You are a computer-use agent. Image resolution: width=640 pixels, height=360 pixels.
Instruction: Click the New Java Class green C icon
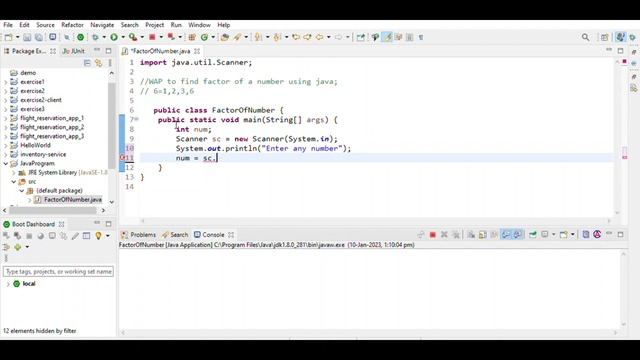pos(204,38)
